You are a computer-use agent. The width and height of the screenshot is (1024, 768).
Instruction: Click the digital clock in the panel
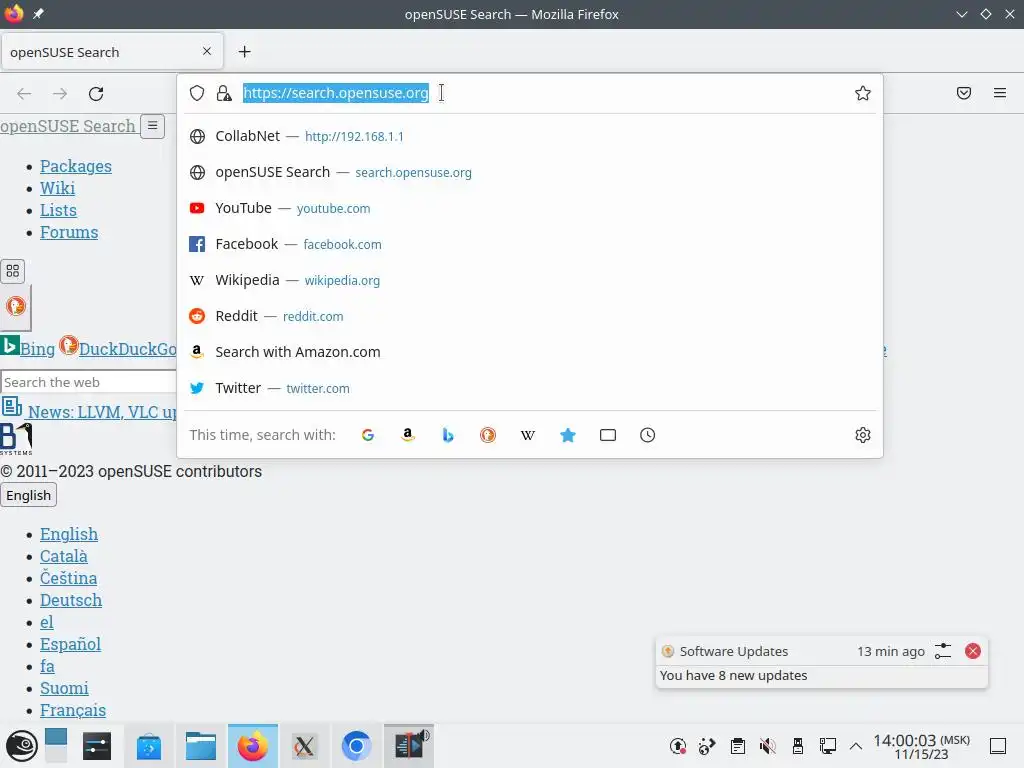click(921, 746)
